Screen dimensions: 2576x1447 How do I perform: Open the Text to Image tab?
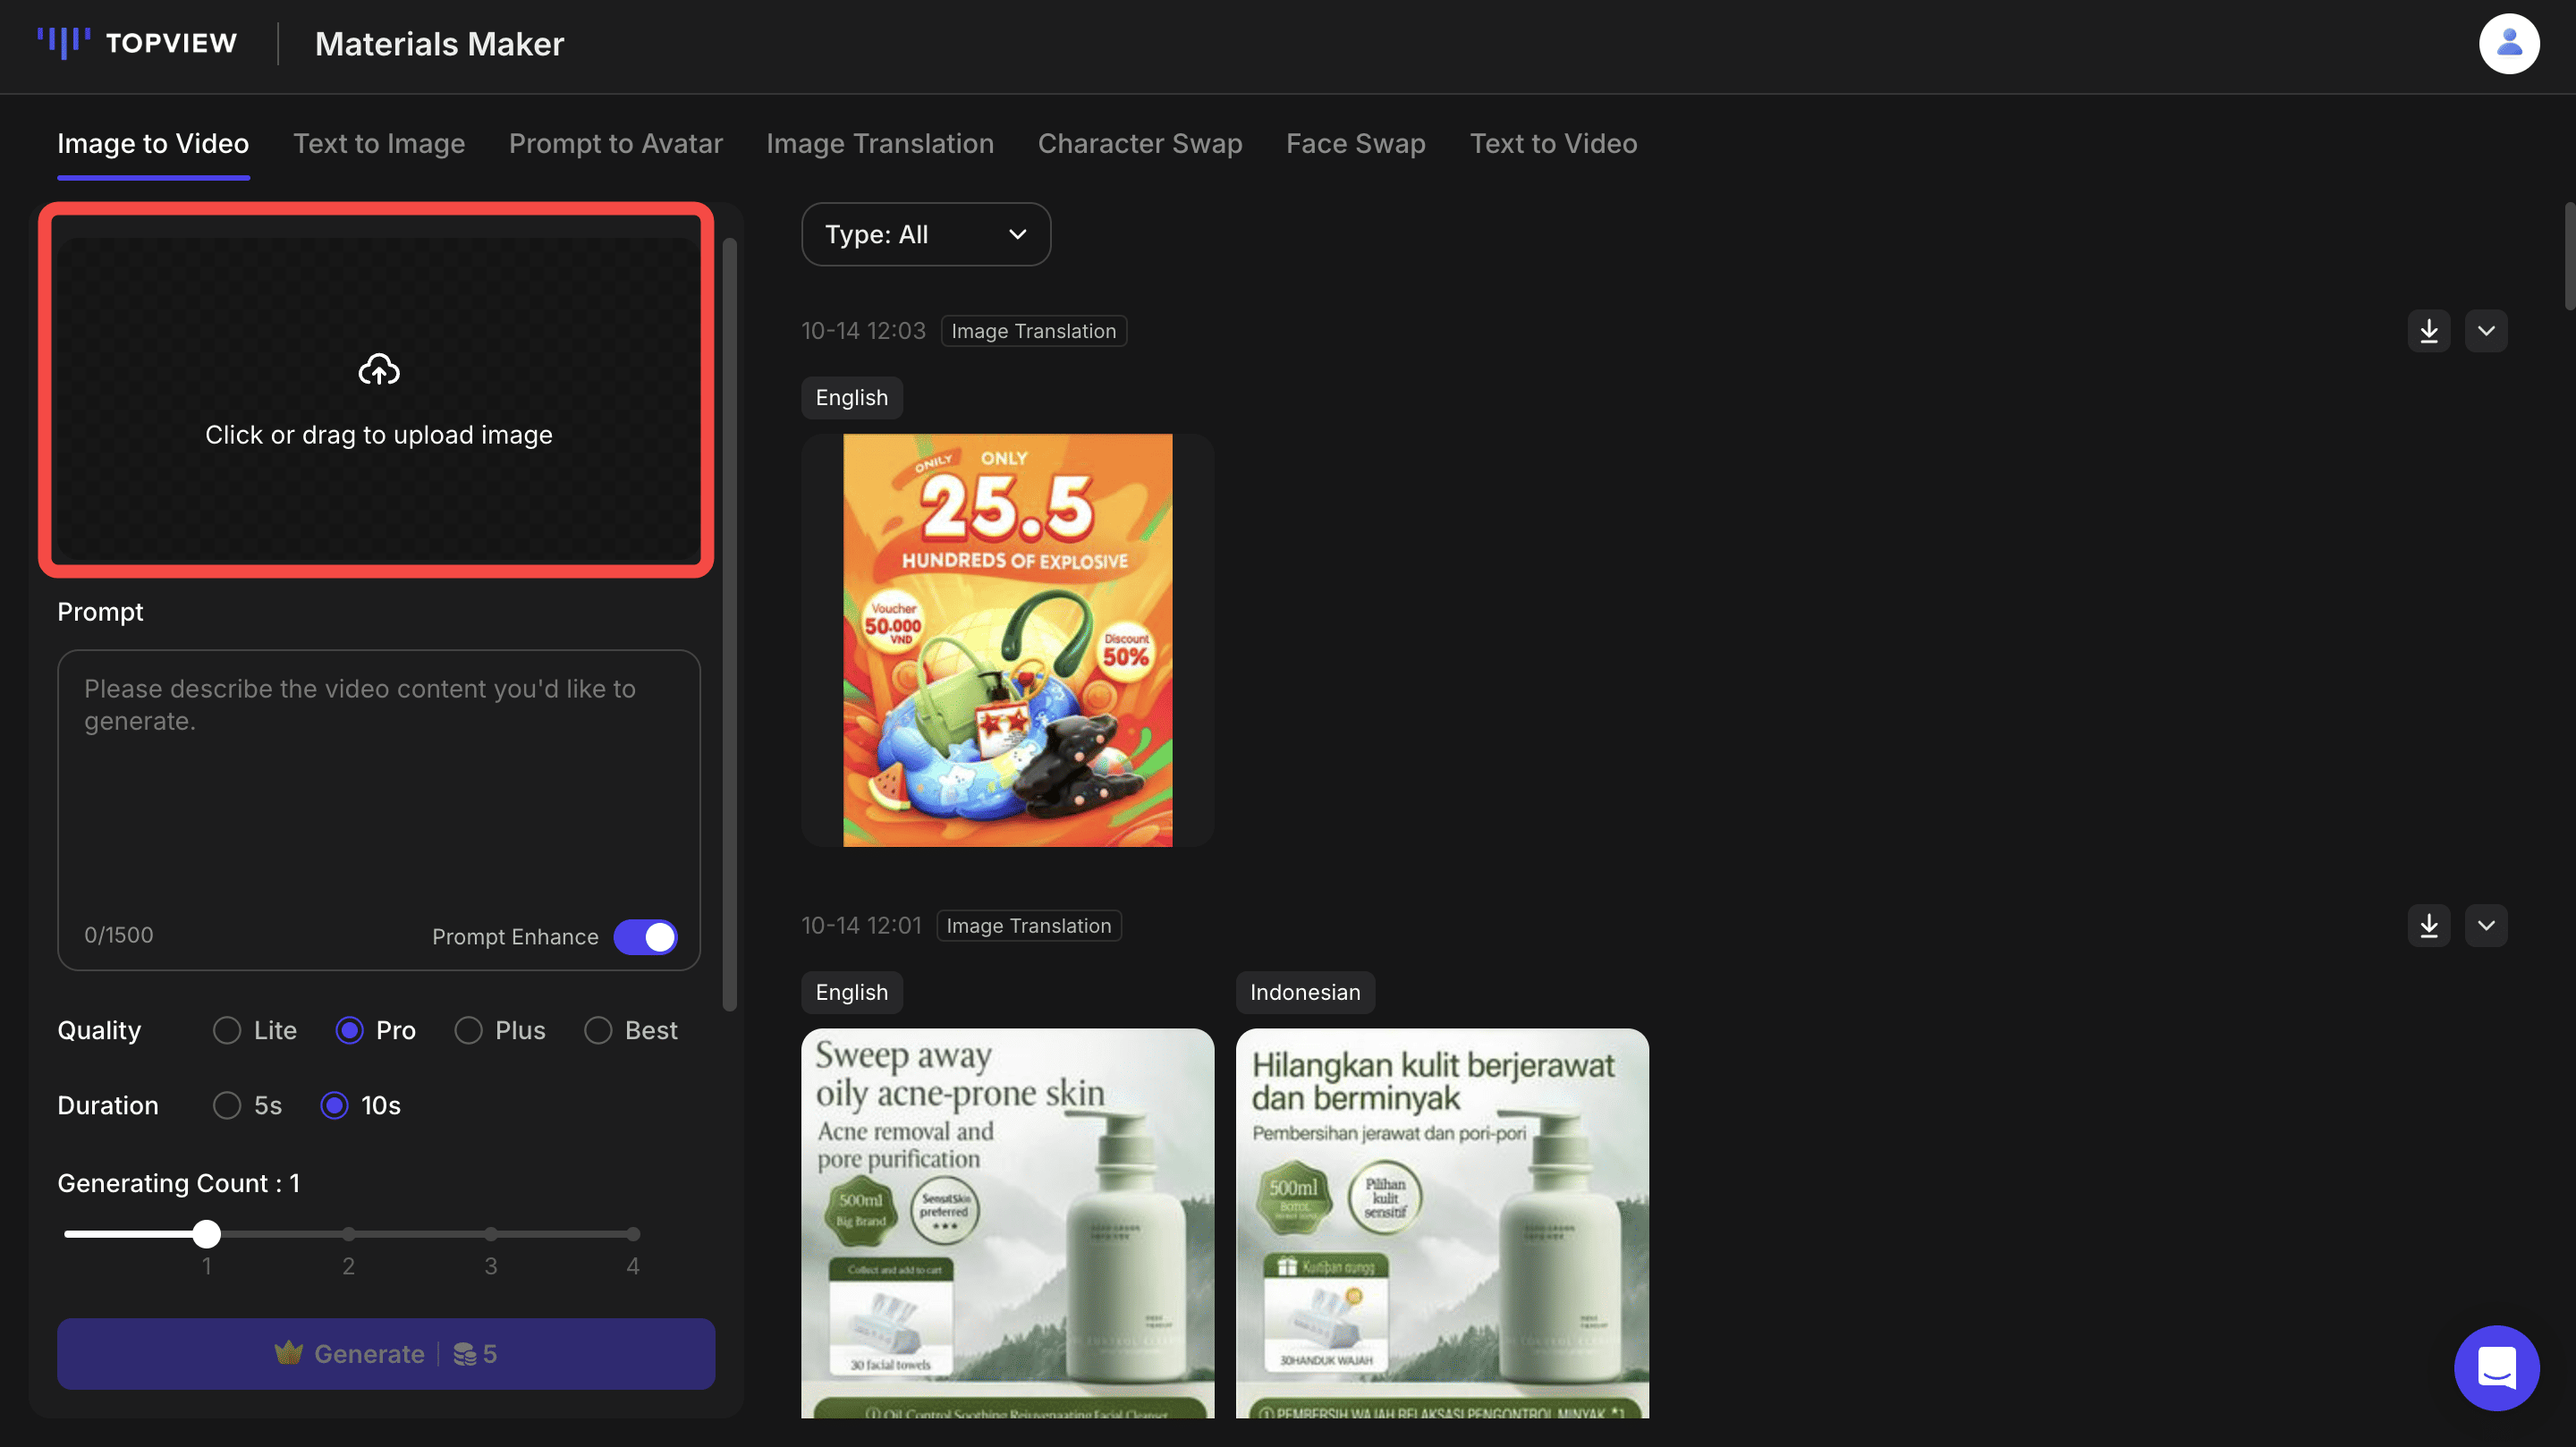point(378,143)
